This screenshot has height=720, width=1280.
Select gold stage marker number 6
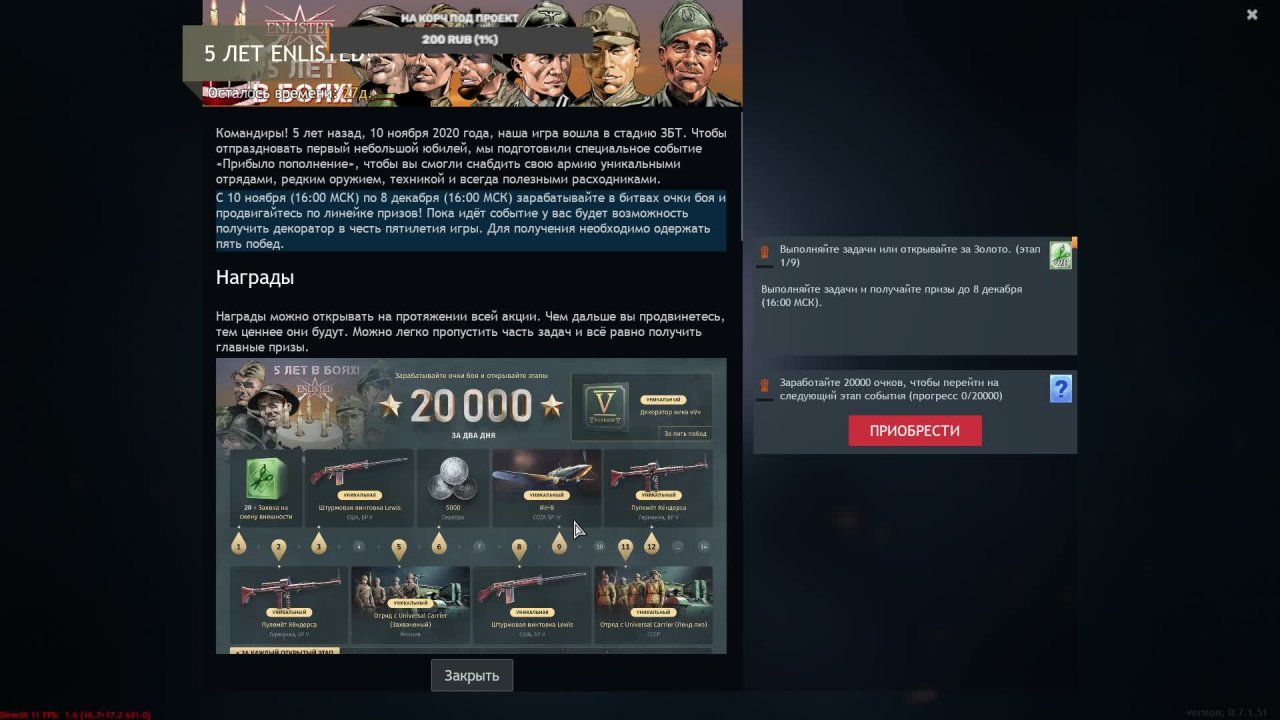coord(438,544)
